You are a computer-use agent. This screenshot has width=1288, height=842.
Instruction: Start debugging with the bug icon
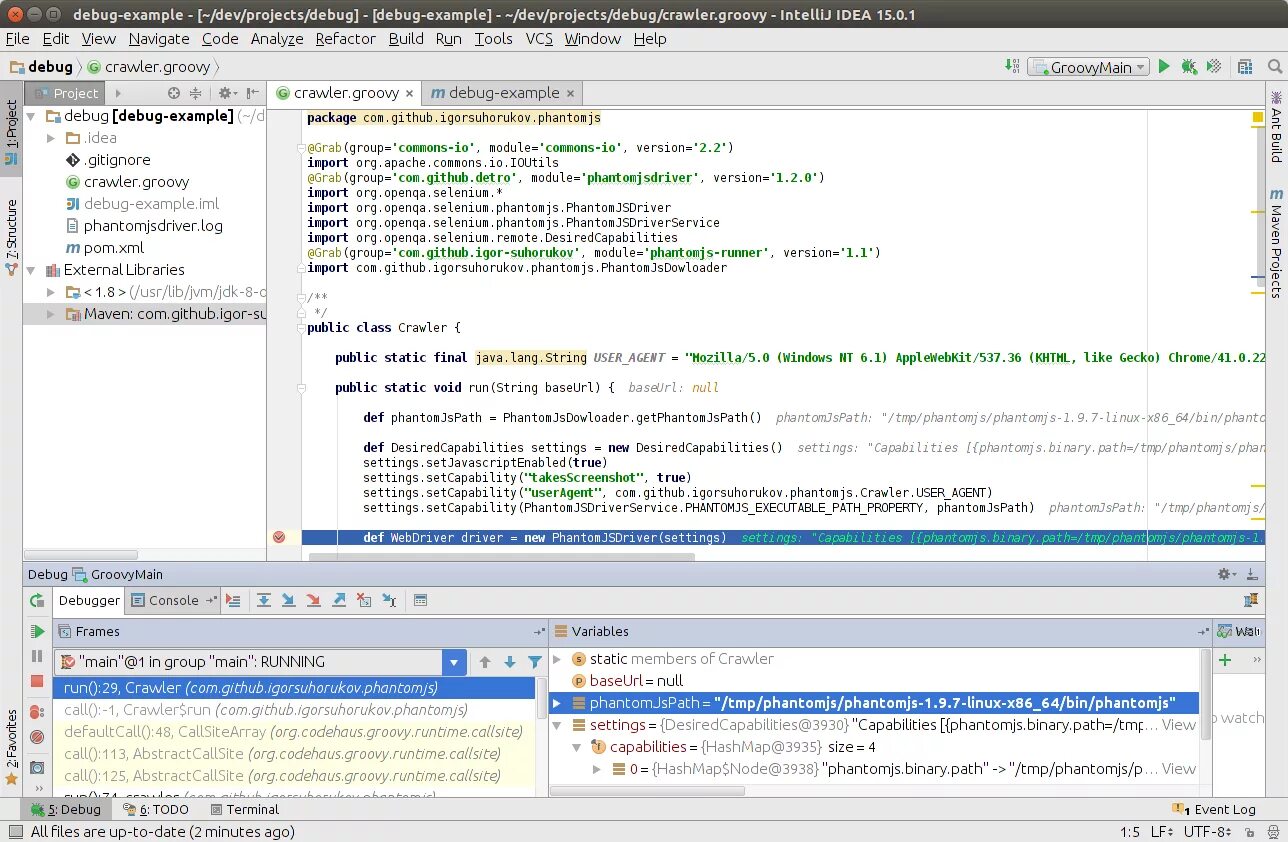click(x=1189, y=67)
